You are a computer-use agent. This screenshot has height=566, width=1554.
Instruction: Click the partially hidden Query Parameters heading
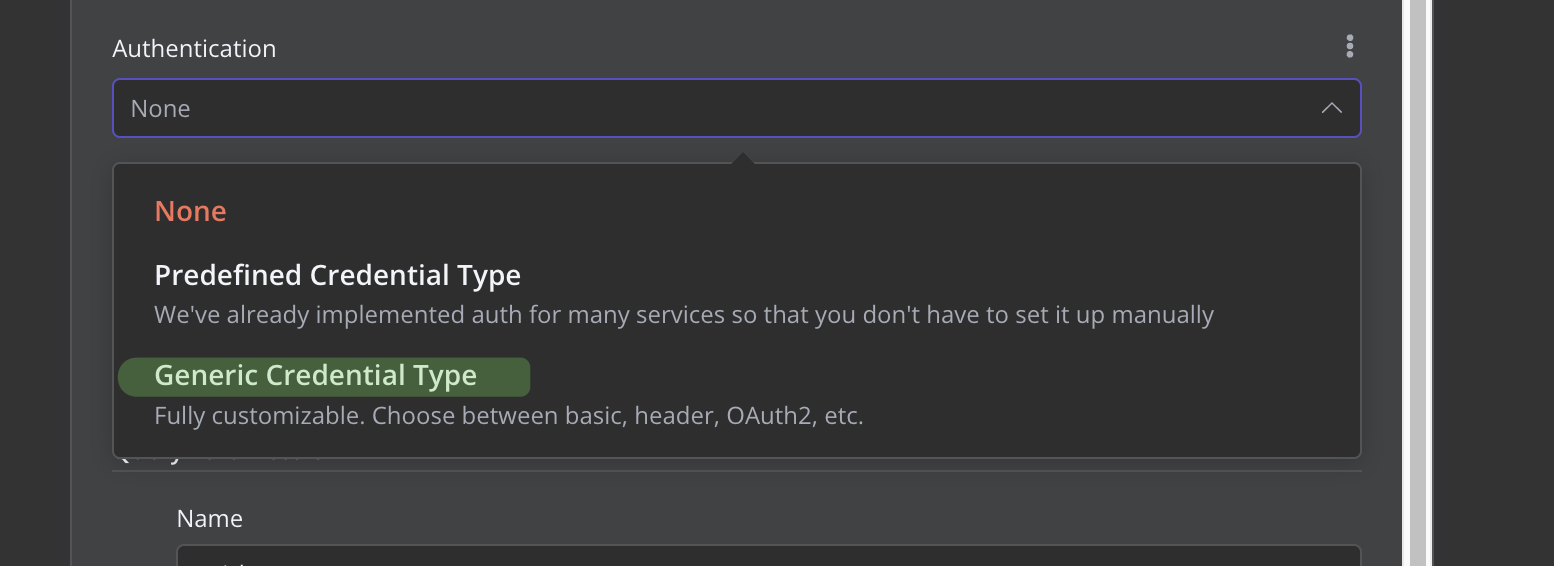click(220, 458)
